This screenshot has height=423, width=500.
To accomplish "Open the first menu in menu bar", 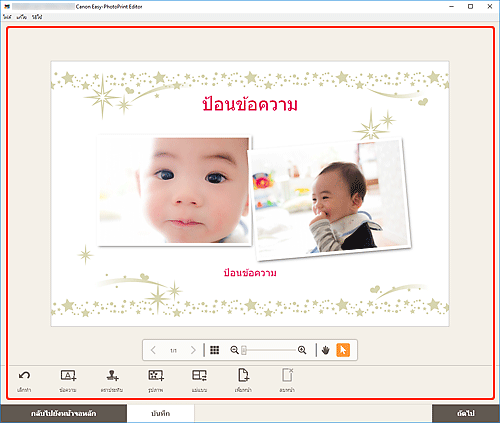I will click(7, 17).
